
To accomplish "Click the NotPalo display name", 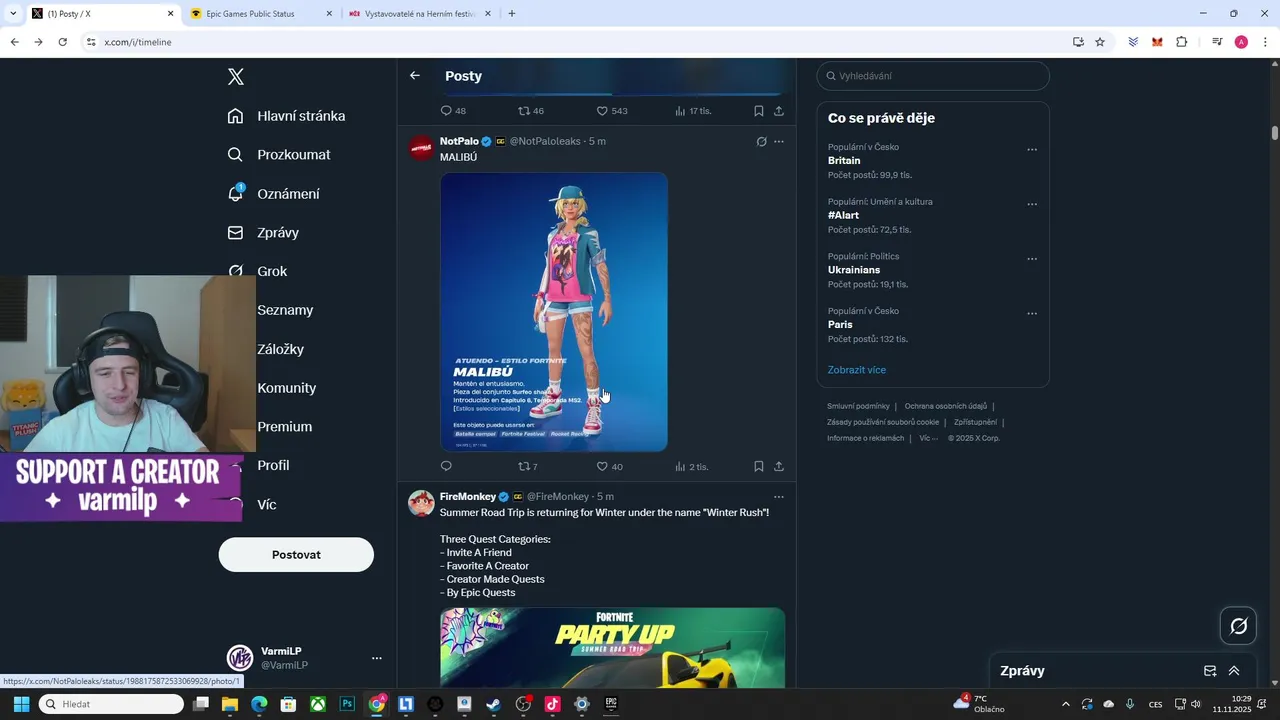I will [459, 142].
